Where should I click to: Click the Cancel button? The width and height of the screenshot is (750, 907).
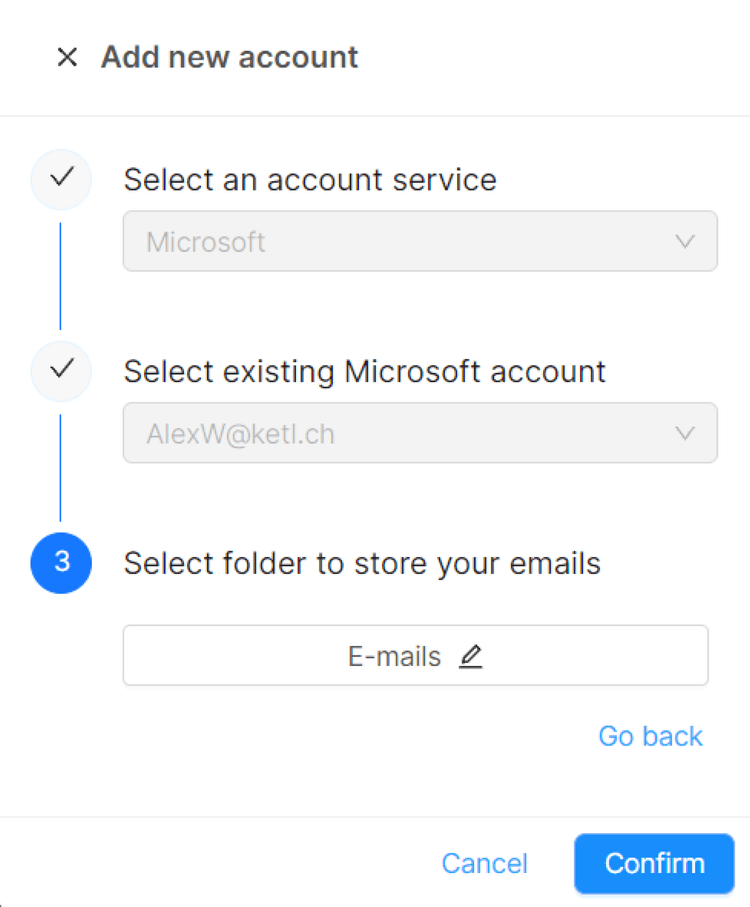pyautogui.click(x=485, y=863)
